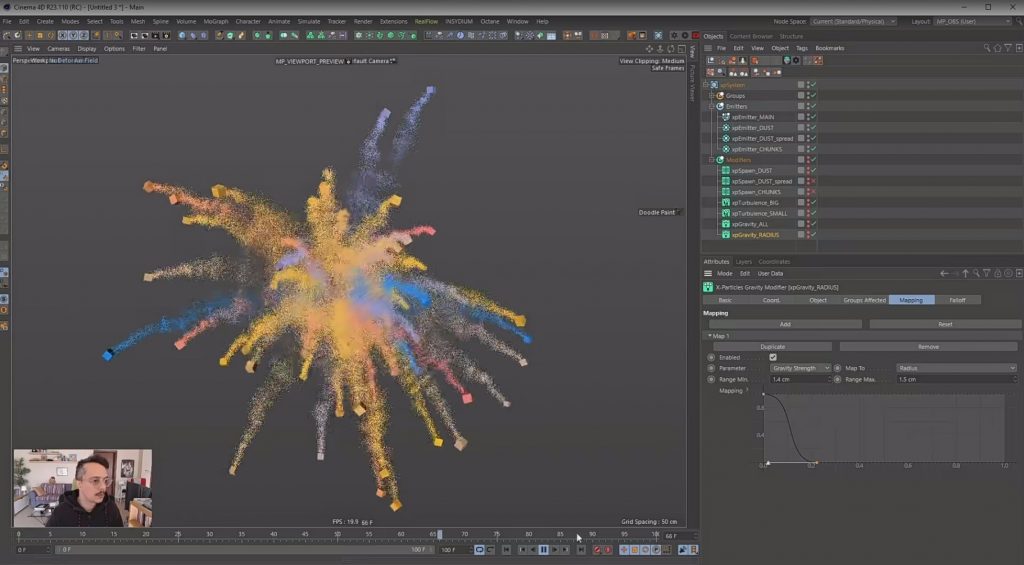
Task: Collapse the Emitters tree node
Action: [712, 106]
